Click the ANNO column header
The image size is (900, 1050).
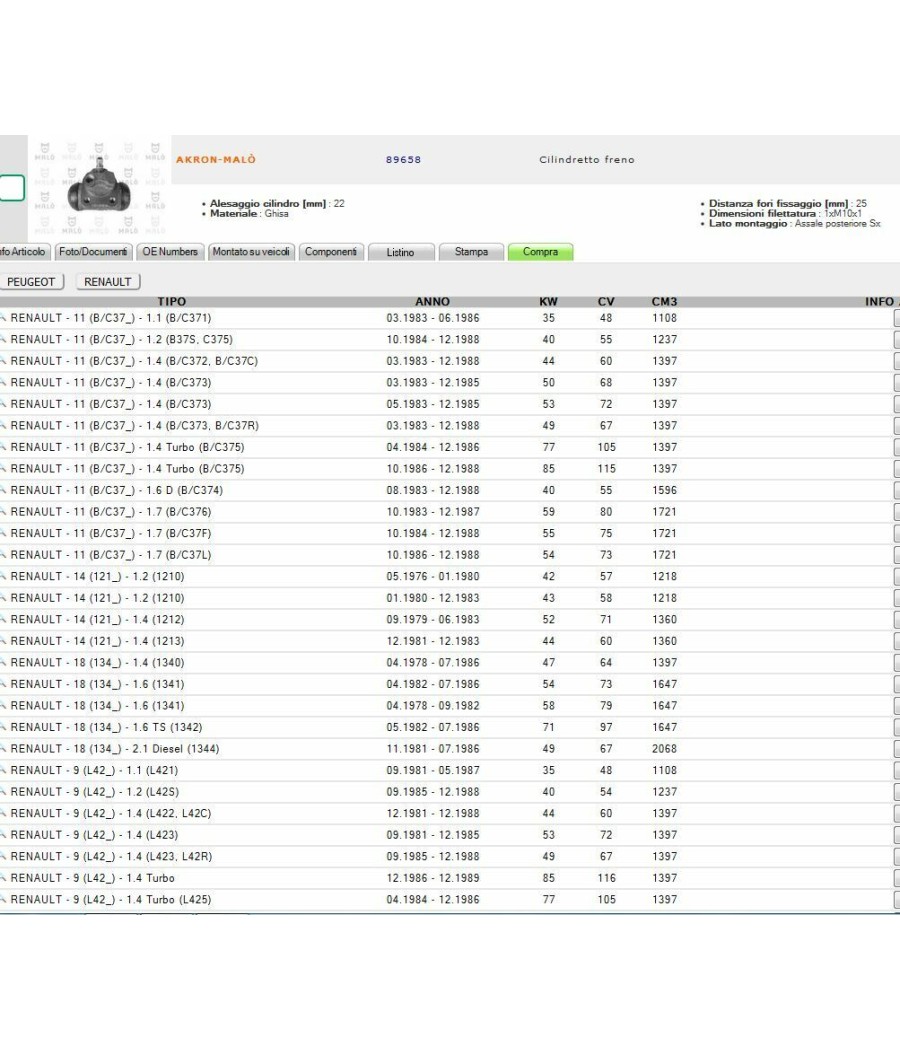433,301
